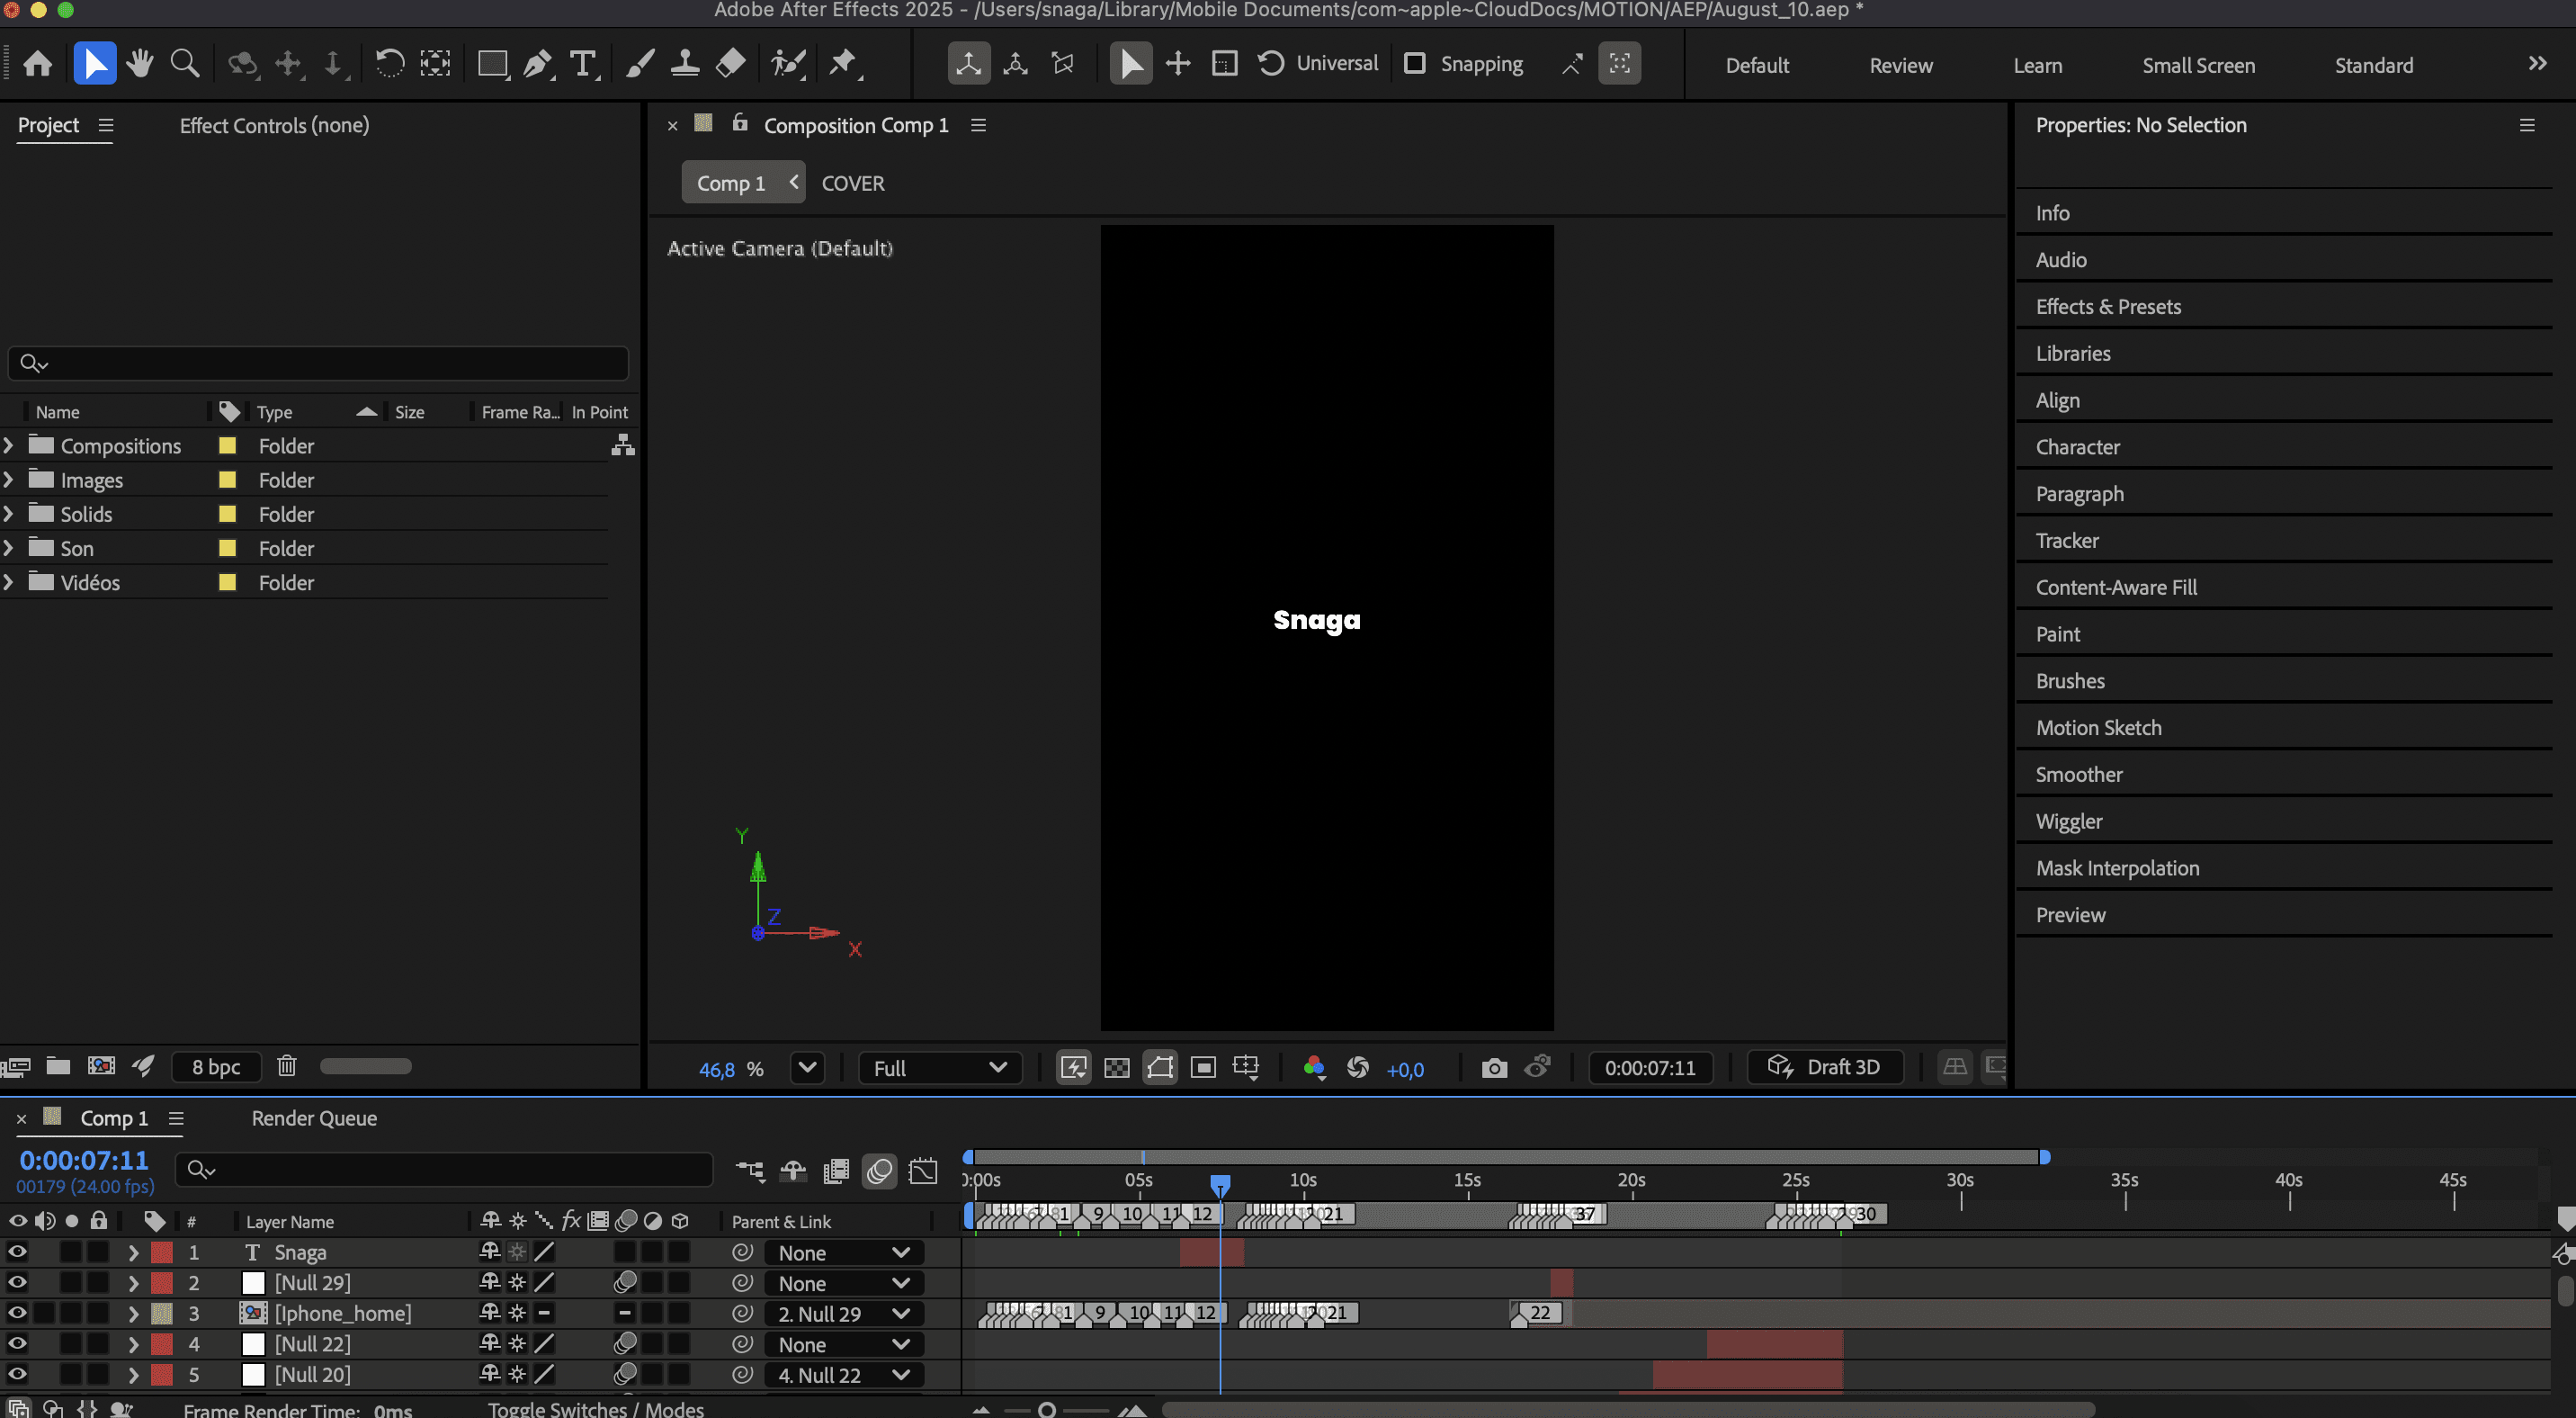Select the Zoom magnifier tool
2576x1418 pixels.
[x=184, y=64]
